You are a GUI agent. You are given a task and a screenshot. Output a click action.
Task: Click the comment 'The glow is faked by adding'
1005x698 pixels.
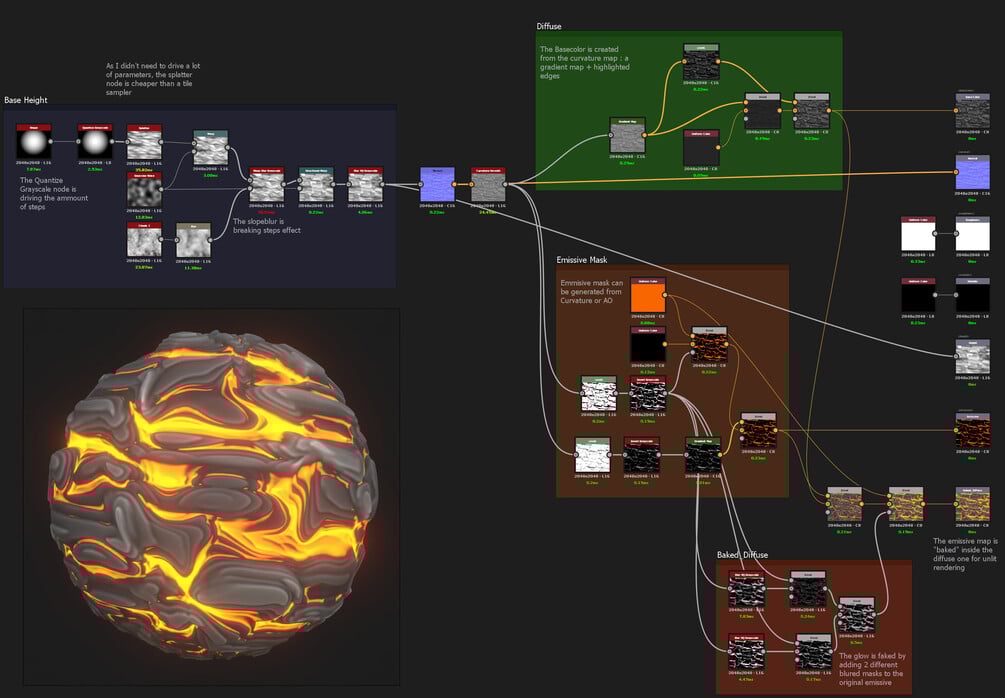[872, 669]
